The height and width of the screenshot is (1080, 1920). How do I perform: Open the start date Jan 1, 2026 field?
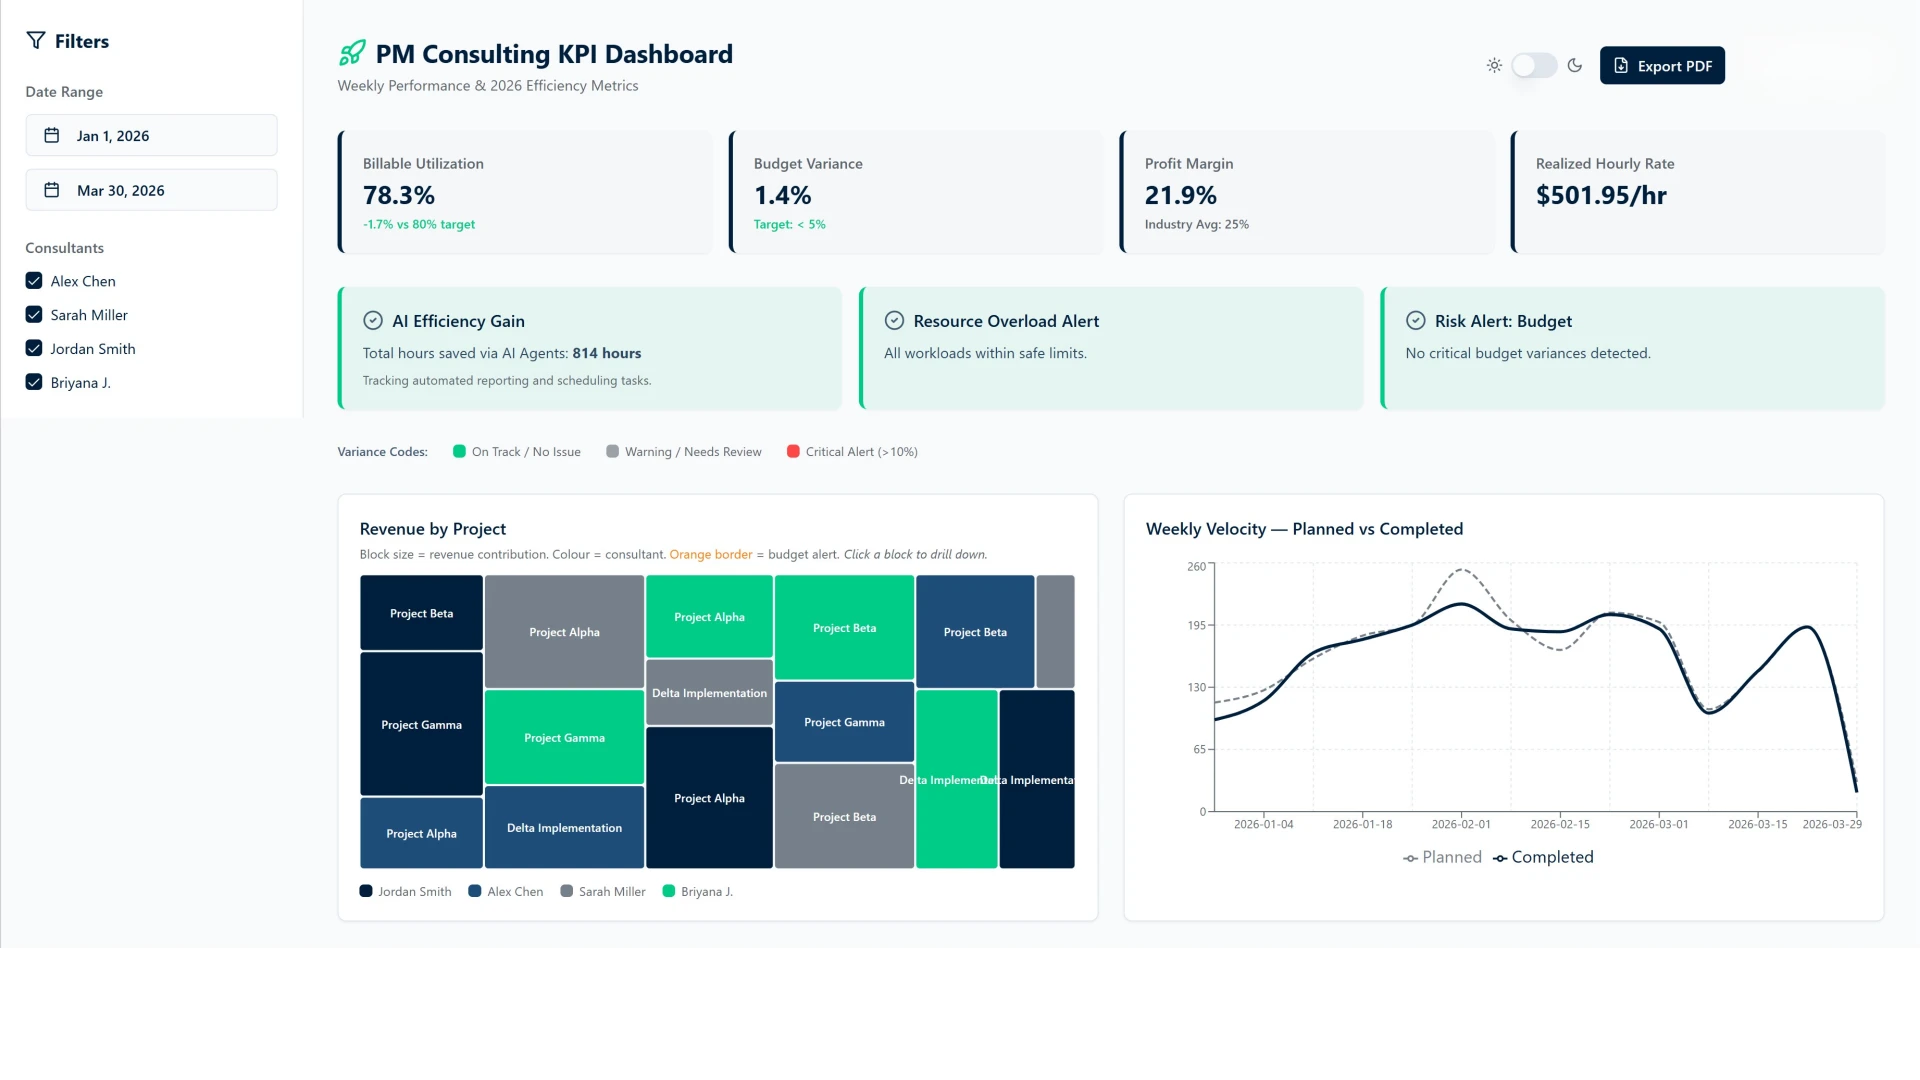151,135
